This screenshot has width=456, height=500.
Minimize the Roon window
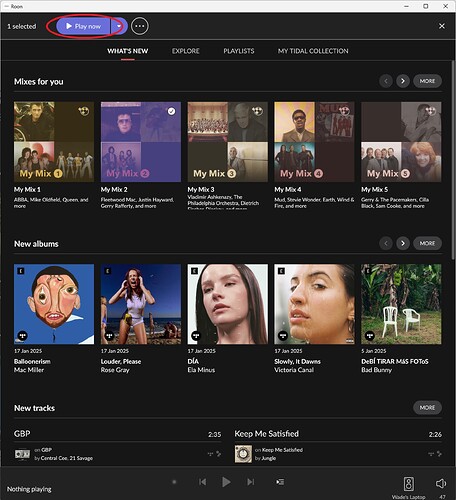[406, 6]
